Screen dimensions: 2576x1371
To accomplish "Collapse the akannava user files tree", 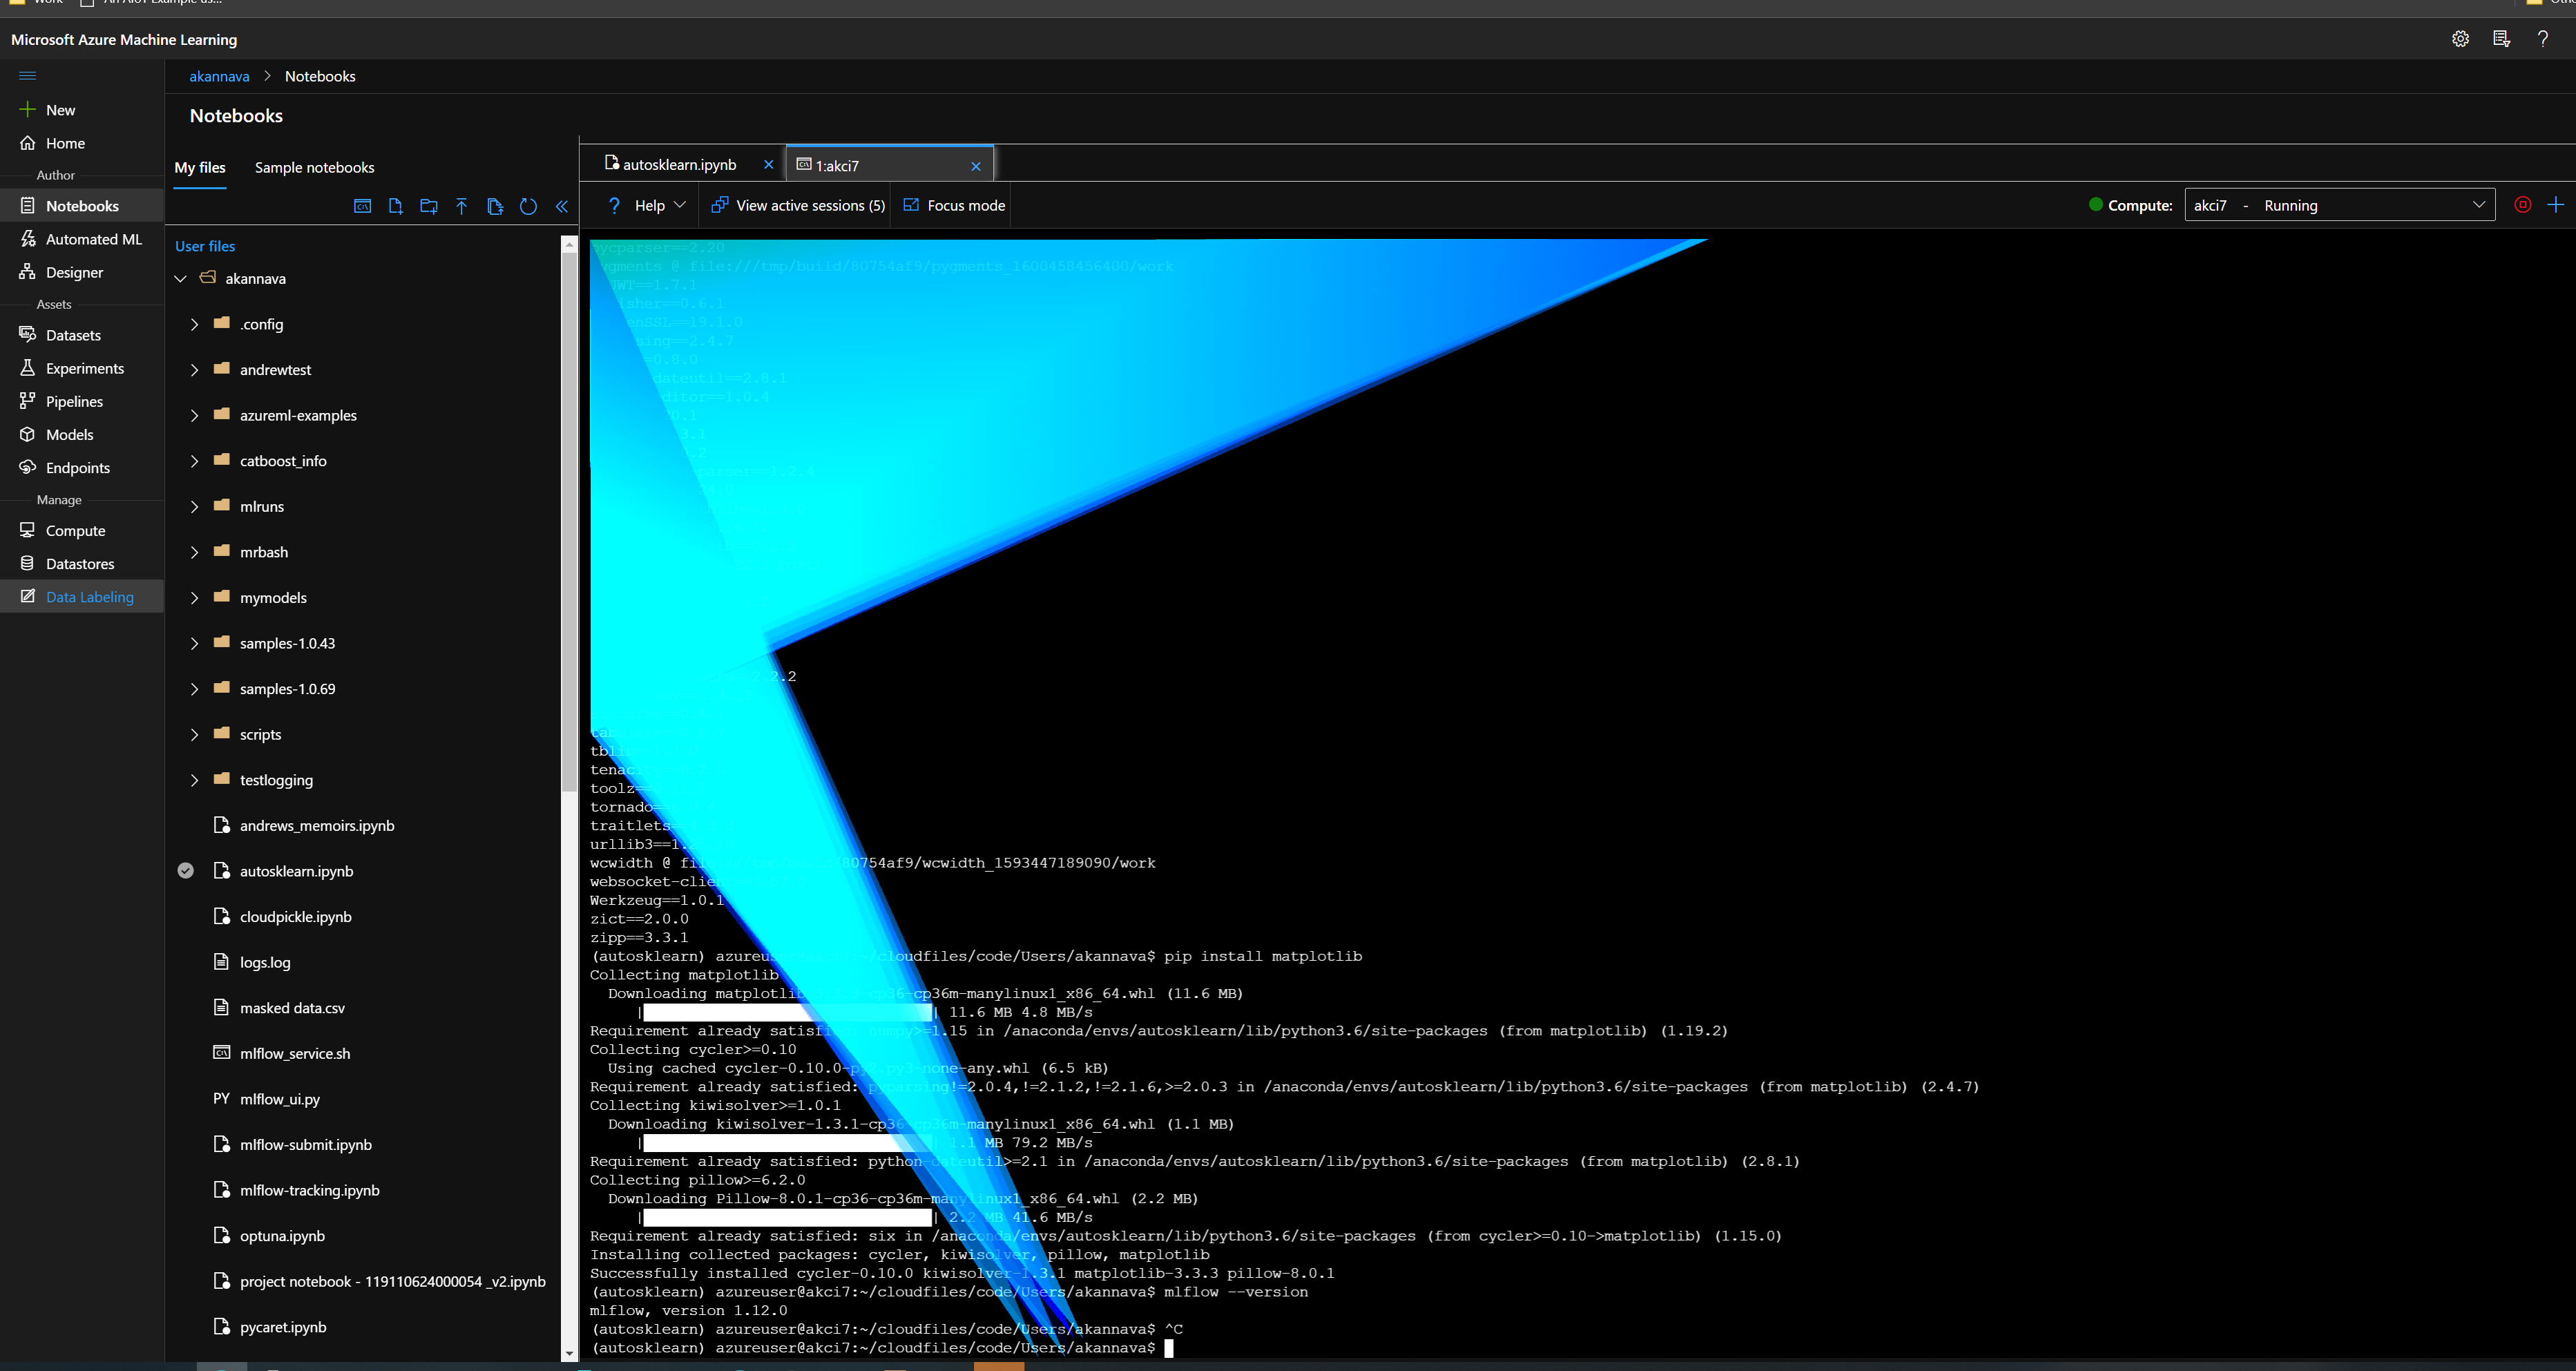I will (x=181, y=278).
